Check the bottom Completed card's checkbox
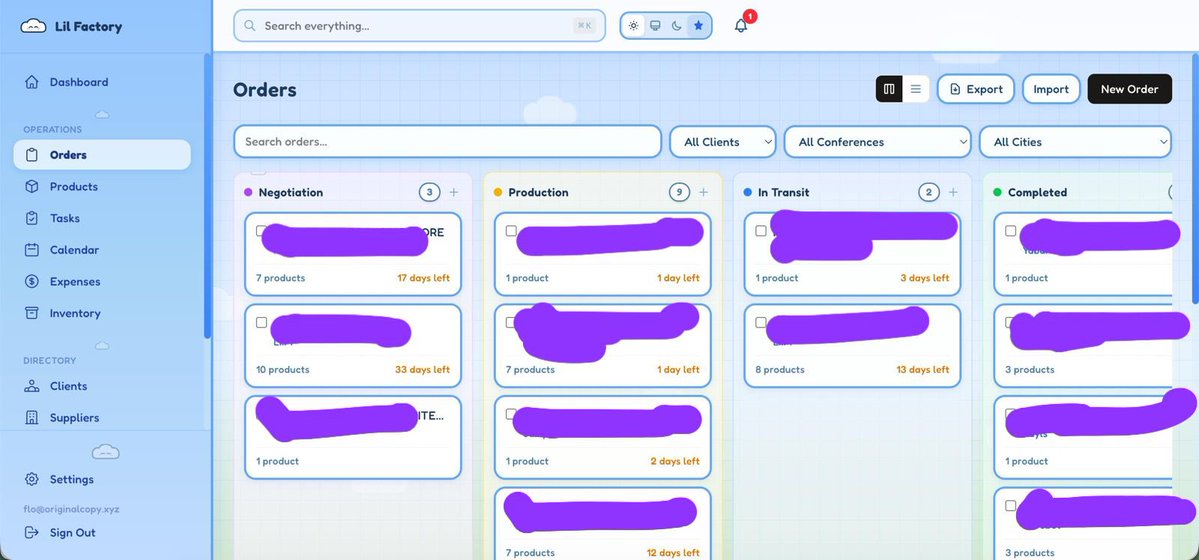The width and height of the screenshot is (1199, 560). 1010,506
